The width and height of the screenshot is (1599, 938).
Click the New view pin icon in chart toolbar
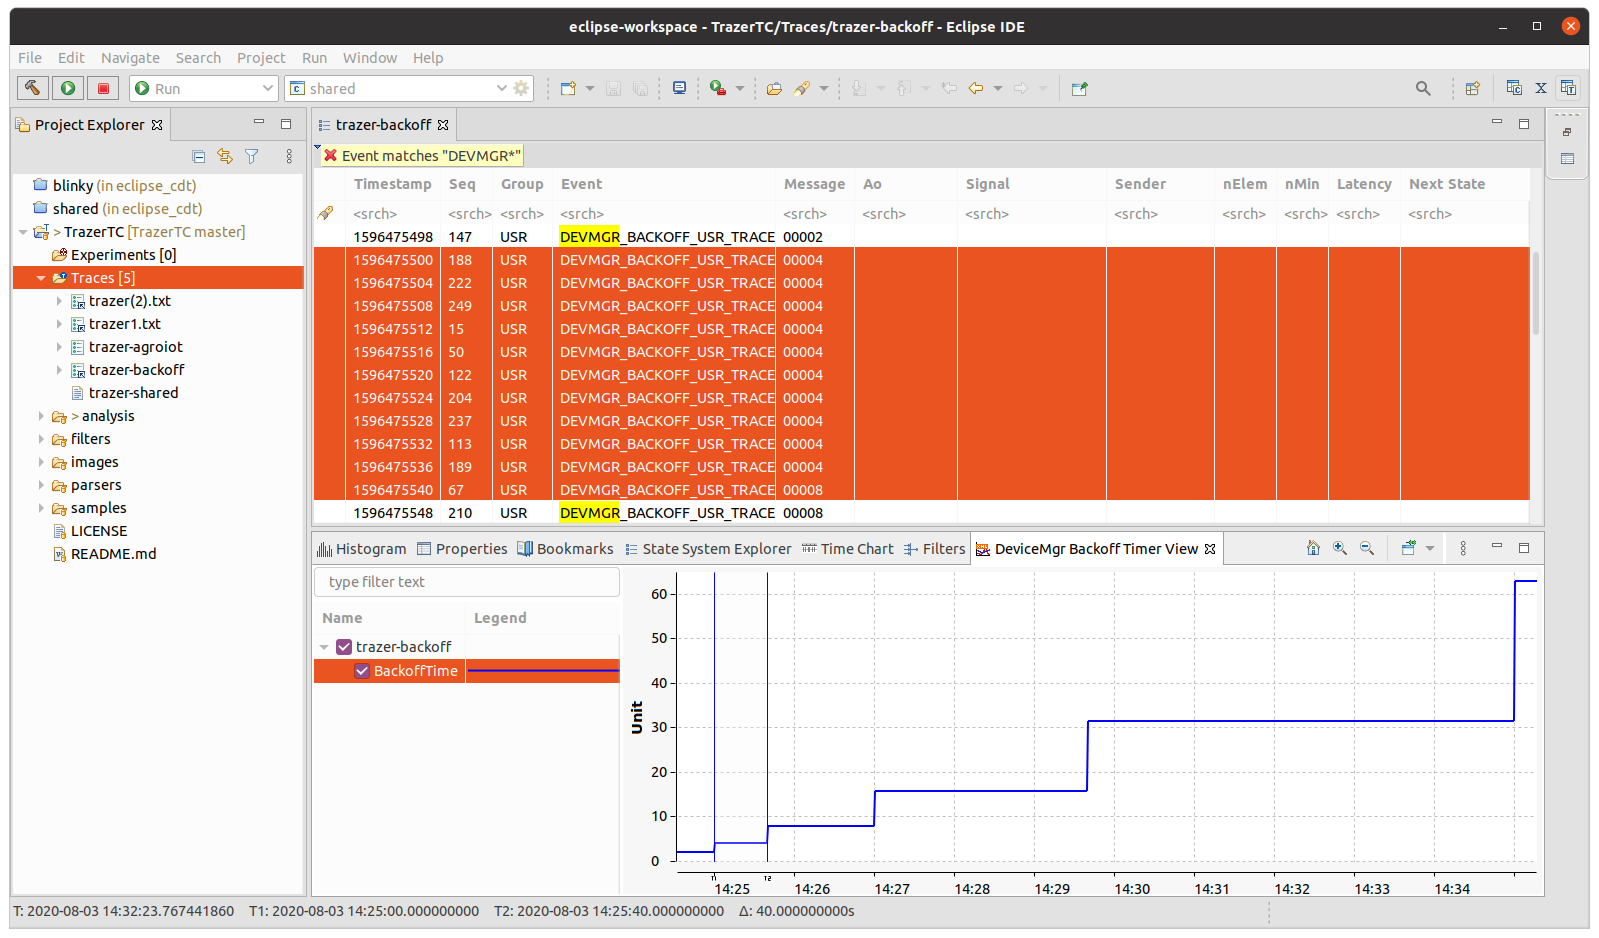1408,548
